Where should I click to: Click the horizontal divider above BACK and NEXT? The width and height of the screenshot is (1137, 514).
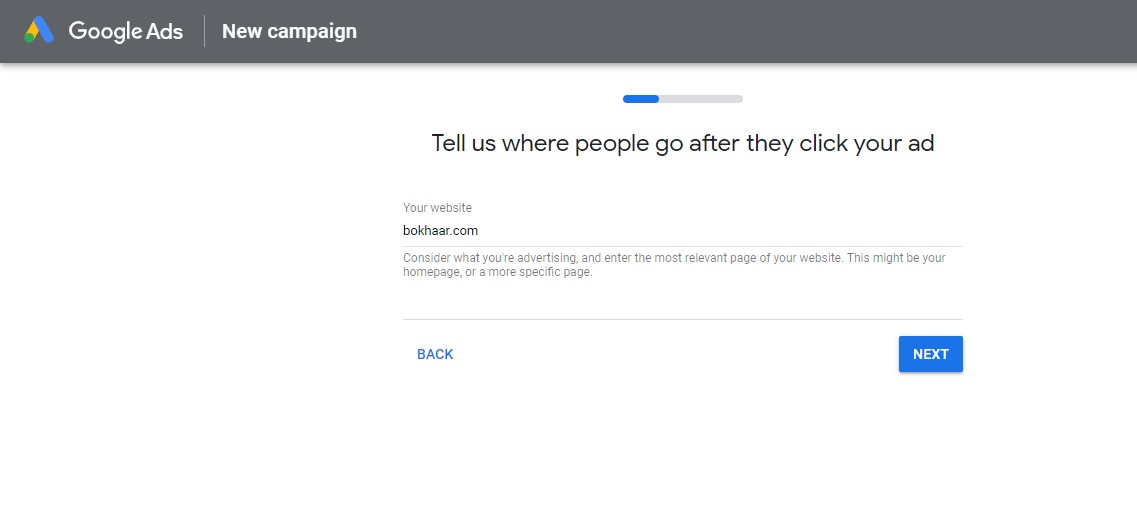tap(682, 319)
